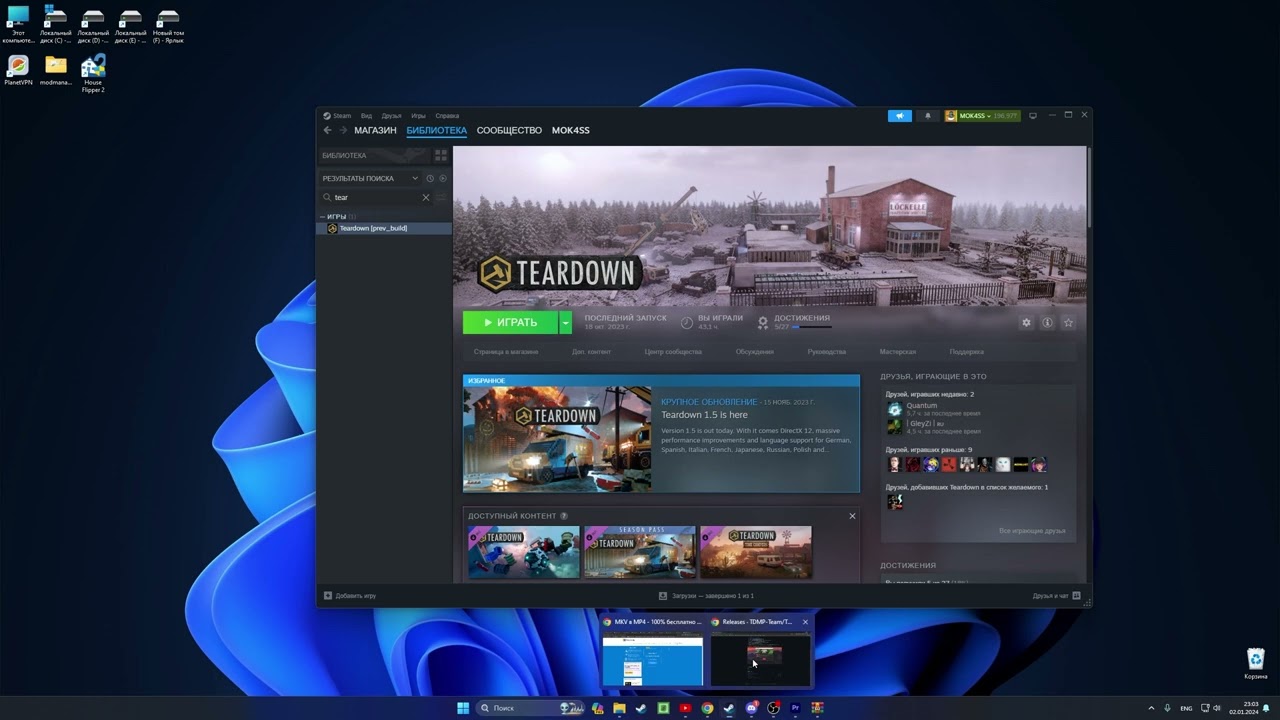Open Teardown guides (Руководства) link
This screenshot has height=720, width=1280.
[827, 352]
